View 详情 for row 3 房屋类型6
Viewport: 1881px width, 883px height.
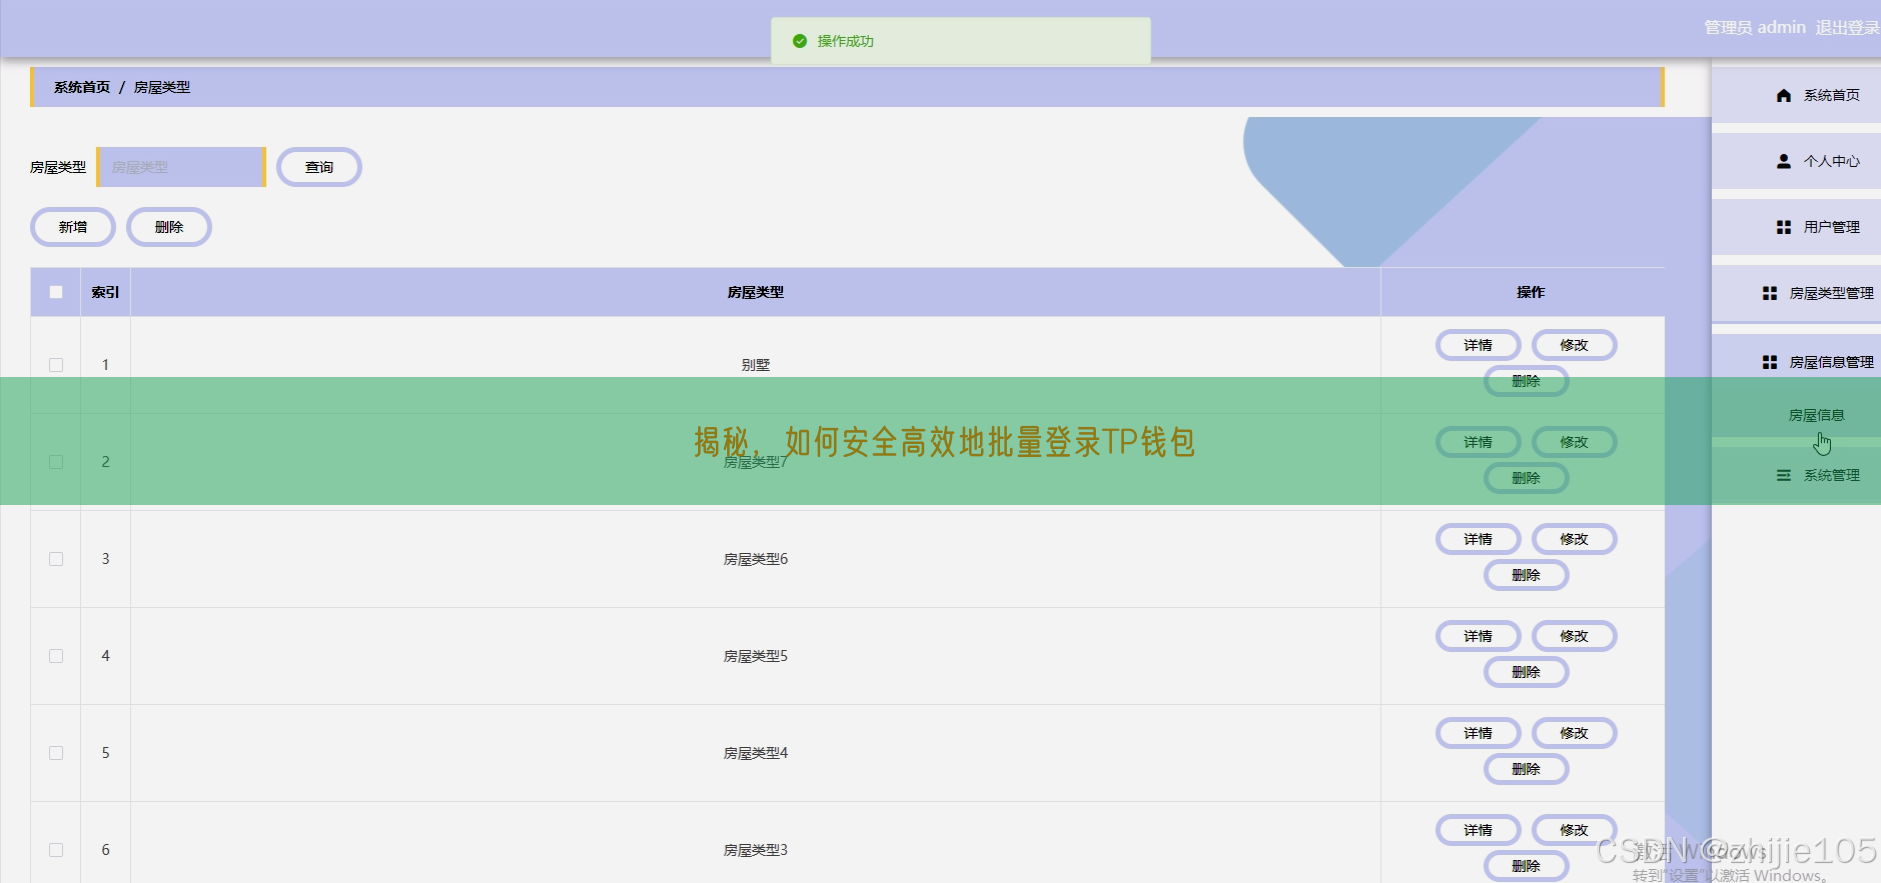1478,539
